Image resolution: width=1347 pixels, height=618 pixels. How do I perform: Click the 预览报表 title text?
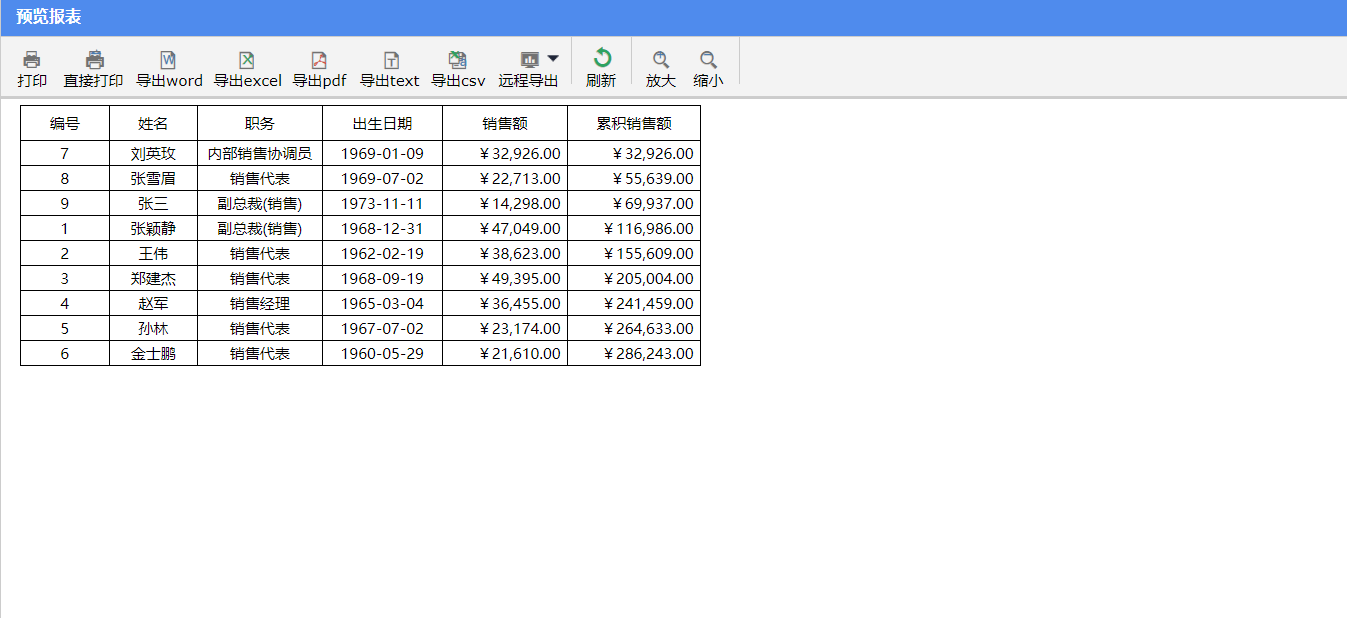click(49, 17)
